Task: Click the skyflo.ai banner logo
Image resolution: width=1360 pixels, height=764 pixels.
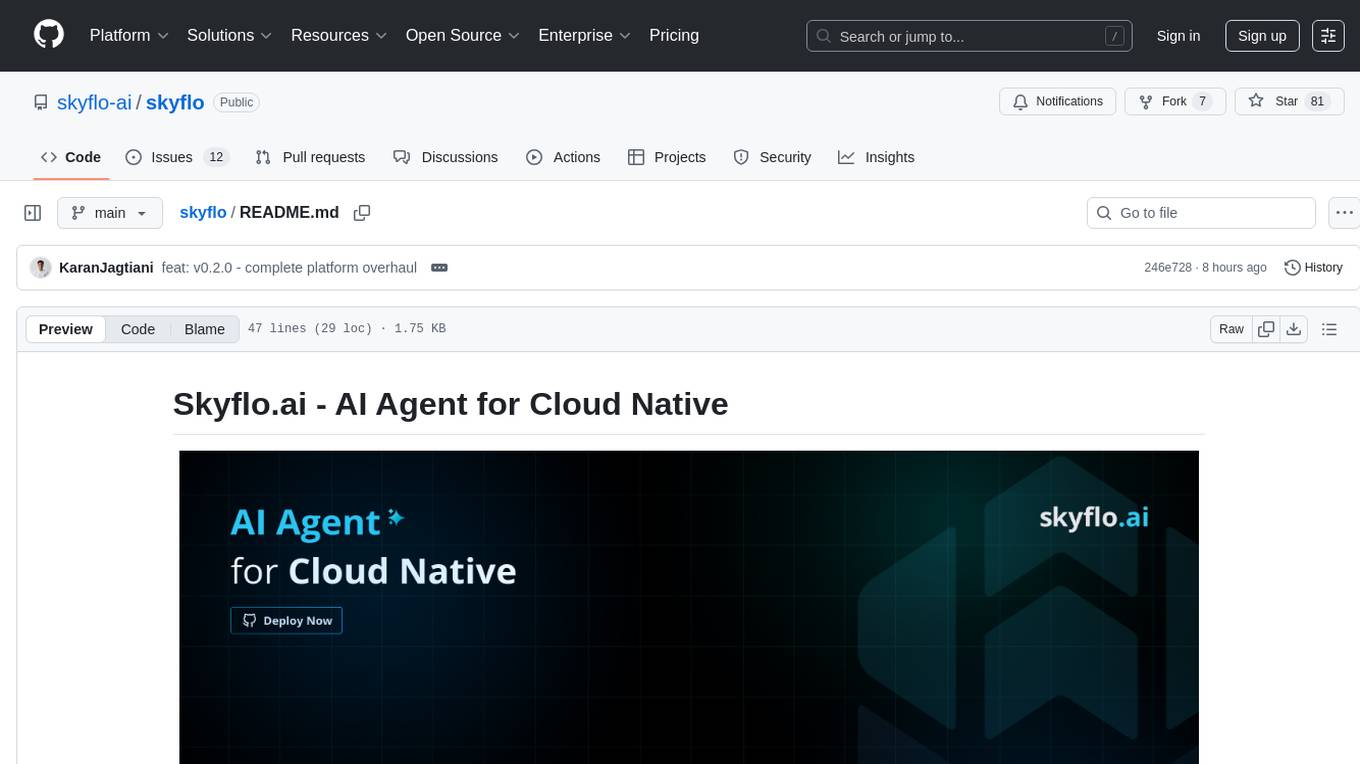Action: [1094, 517]
